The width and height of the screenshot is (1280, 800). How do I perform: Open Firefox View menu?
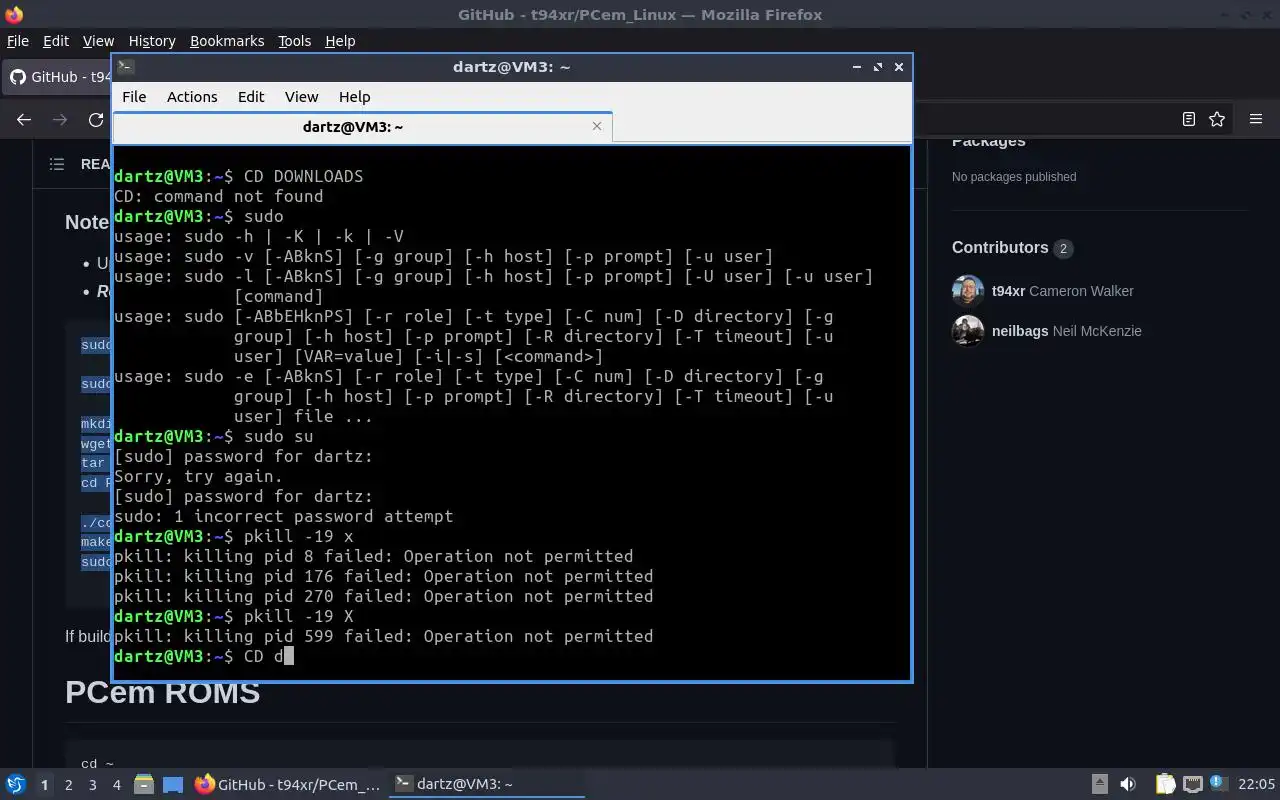[98, 41]
